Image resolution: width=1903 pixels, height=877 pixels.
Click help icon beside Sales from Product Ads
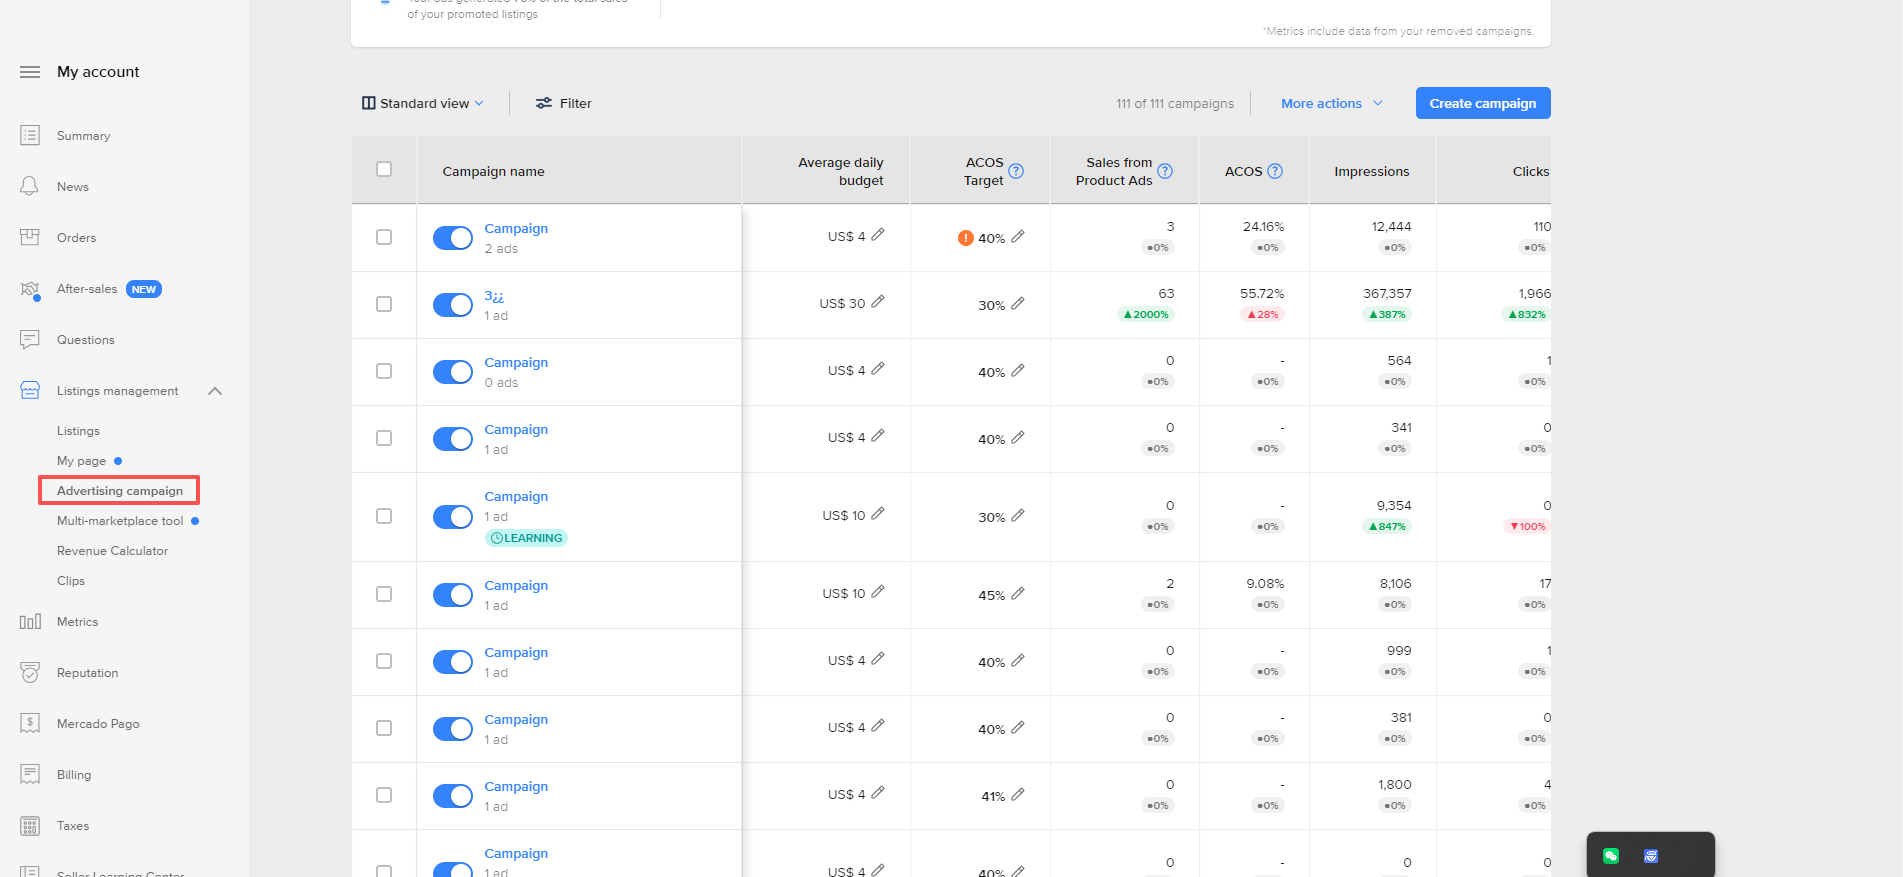point(1165,171)
